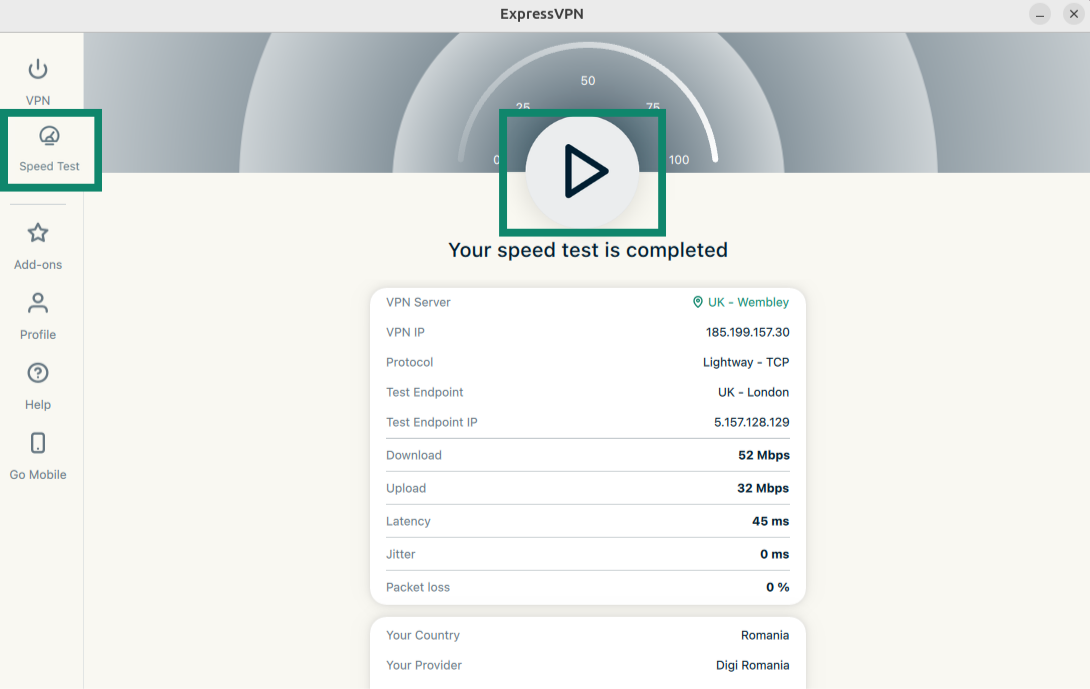Start the speed test with play button
This screenshot has height=689, width=1090.
[582, 172]
